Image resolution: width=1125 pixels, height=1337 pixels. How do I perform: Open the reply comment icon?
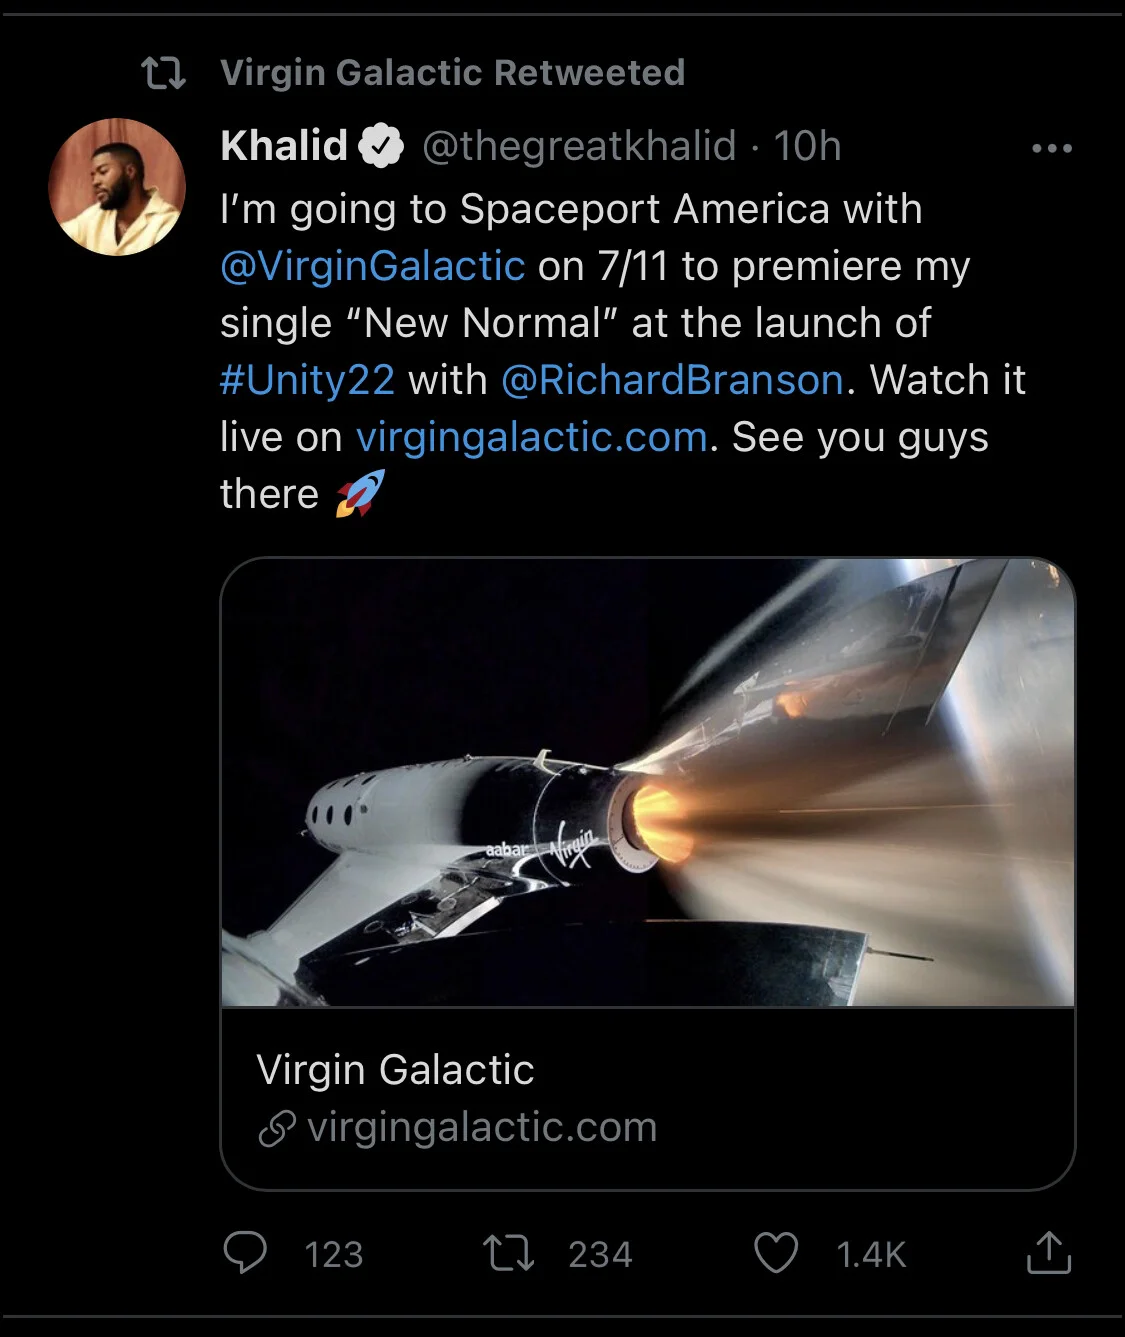point(245,1252)
